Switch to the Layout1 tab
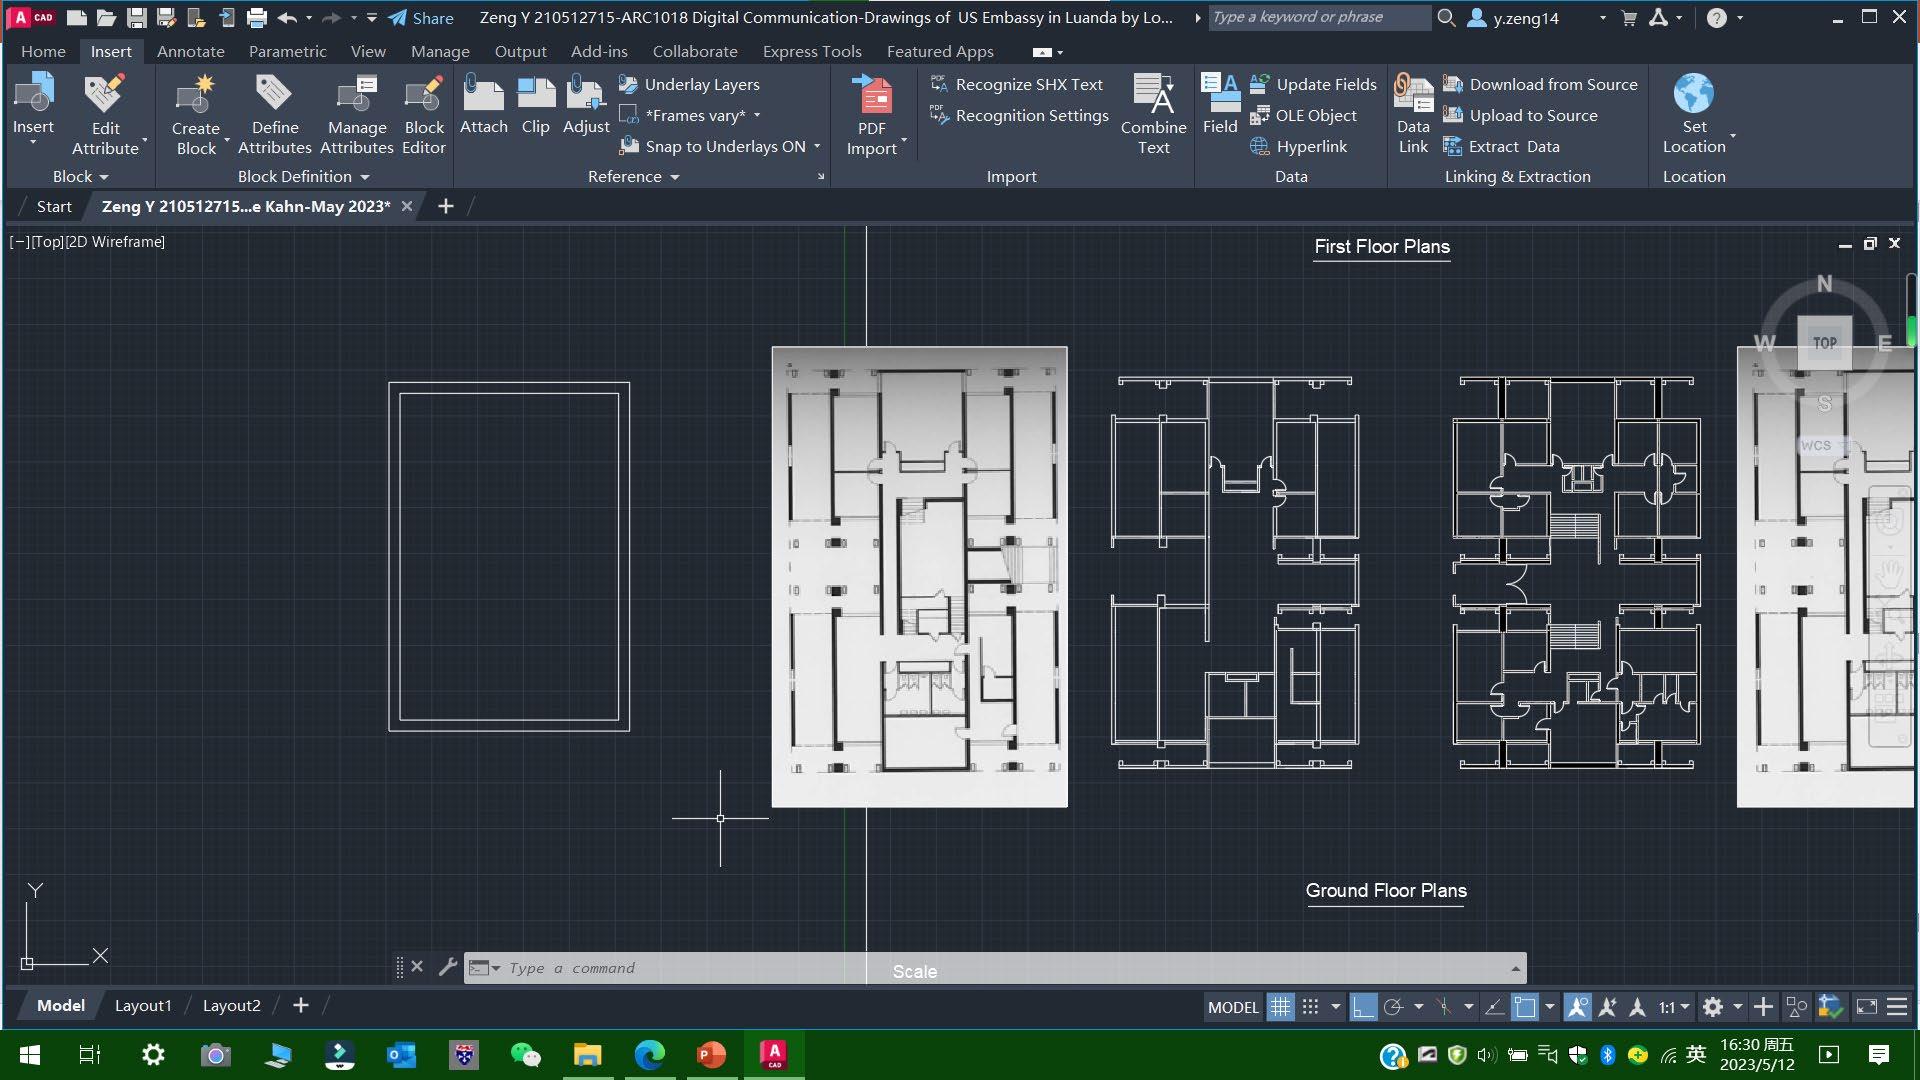 (x=143, y=1005)
